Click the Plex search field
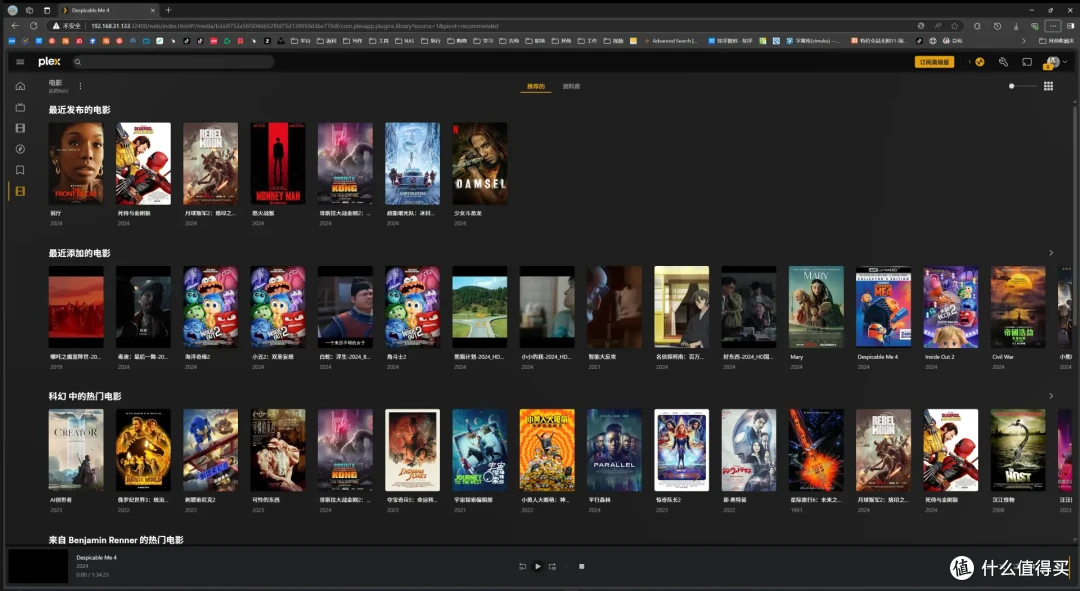This screenshot has height=591, width=1080. point(174,62)
